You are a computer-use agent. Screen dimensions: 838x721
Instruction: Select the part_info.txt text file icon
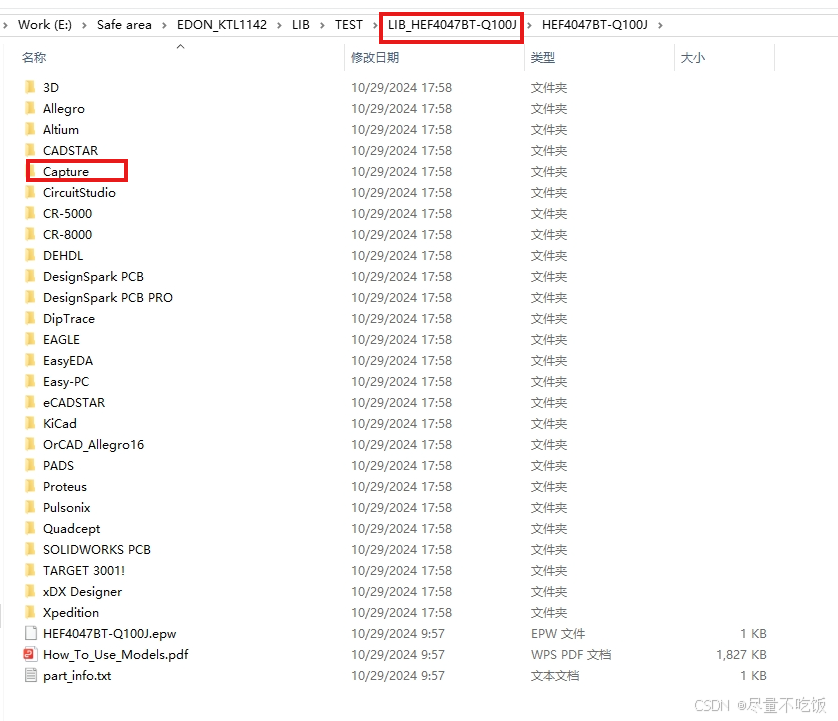(30, 675)
